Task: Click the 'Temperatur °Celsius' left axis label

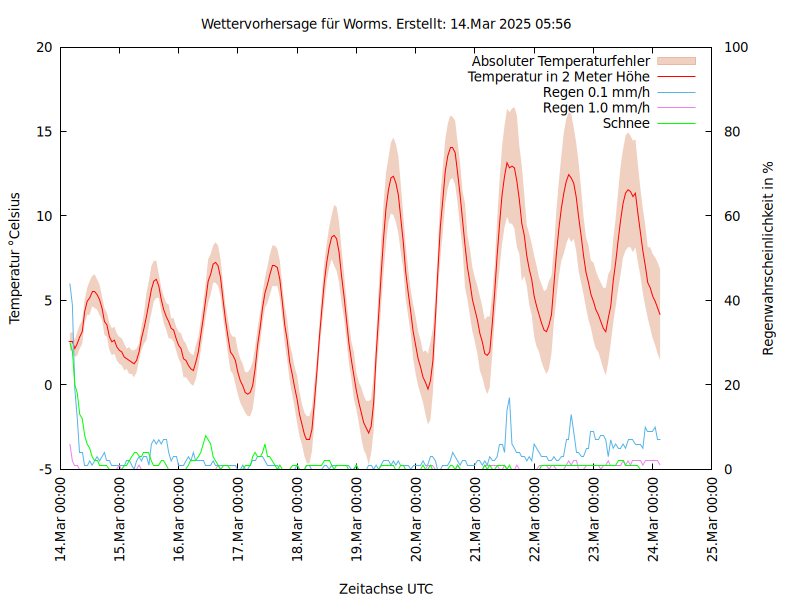Action: (x=15, y=258)
